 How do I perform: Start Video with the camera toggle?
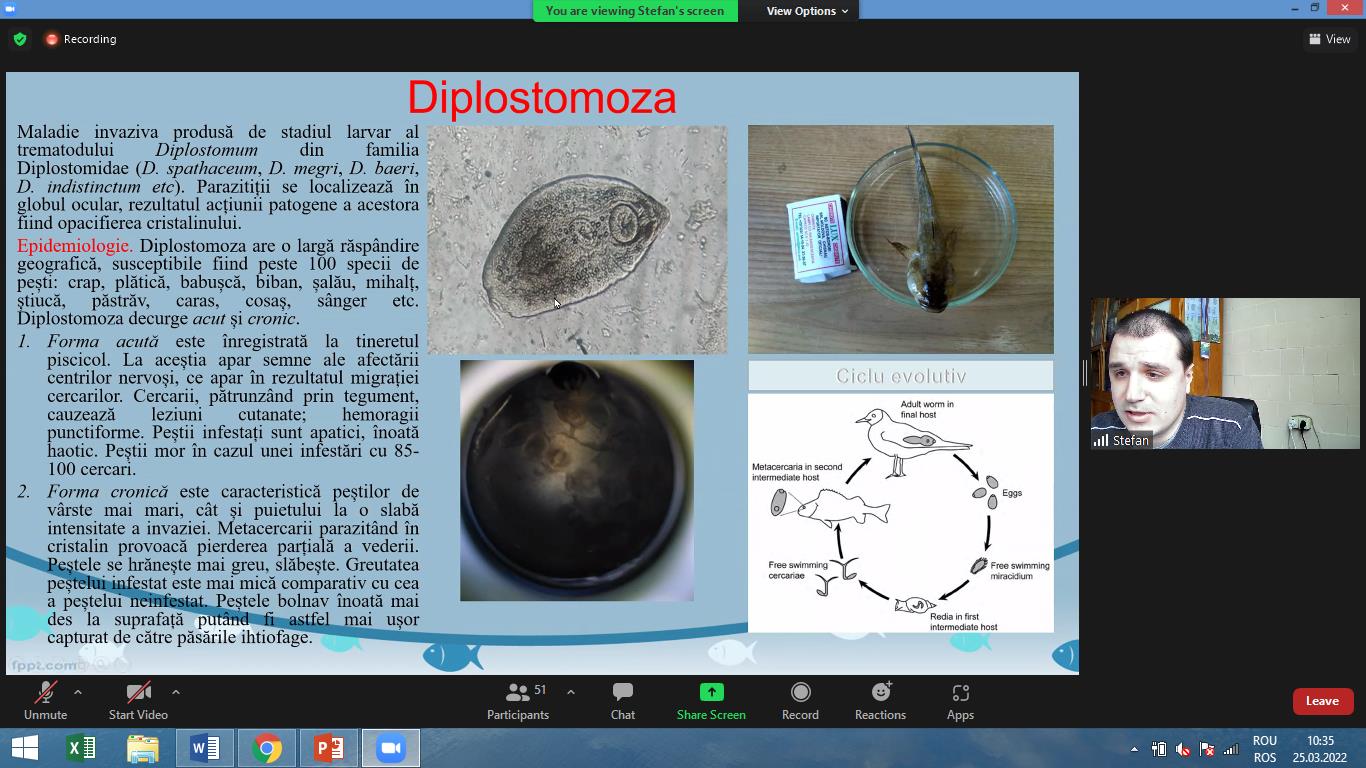pyautogui.click(x=138, y=700)
